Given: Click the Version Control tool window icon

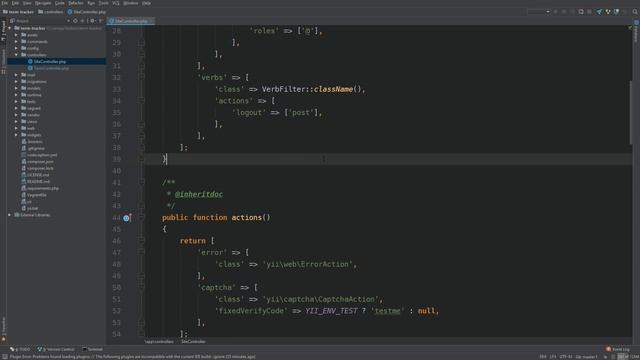Looking at the screenshot, I should (40, 349).
